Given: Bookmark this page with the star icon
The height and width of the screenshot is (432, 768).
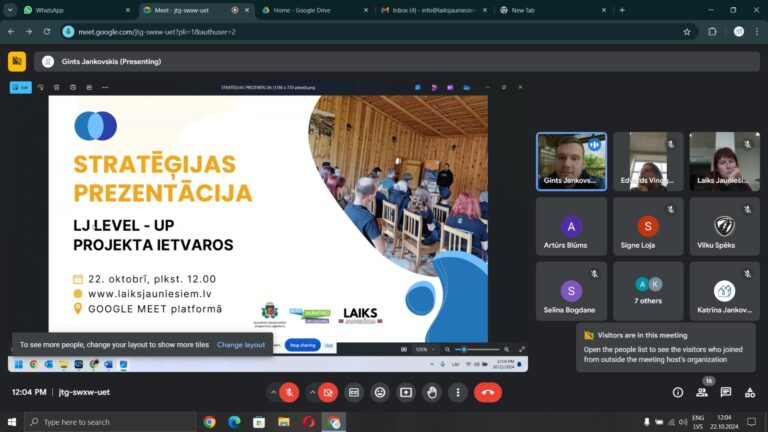Looking at the screenshot, I should pyautogui.click(x=687, y=31).
